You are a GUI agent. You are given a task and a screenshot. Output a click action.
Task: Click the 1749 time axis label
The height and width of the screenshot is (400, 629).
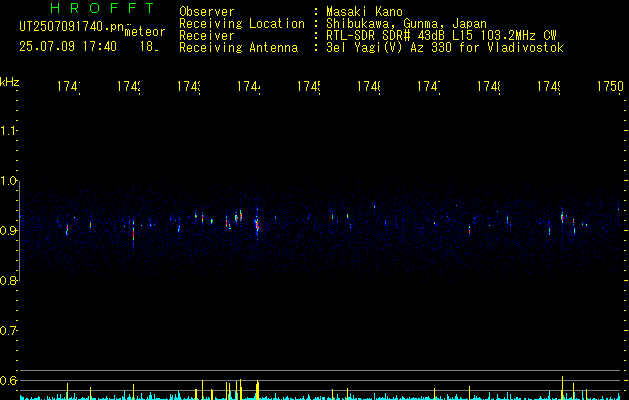point(549,87)
